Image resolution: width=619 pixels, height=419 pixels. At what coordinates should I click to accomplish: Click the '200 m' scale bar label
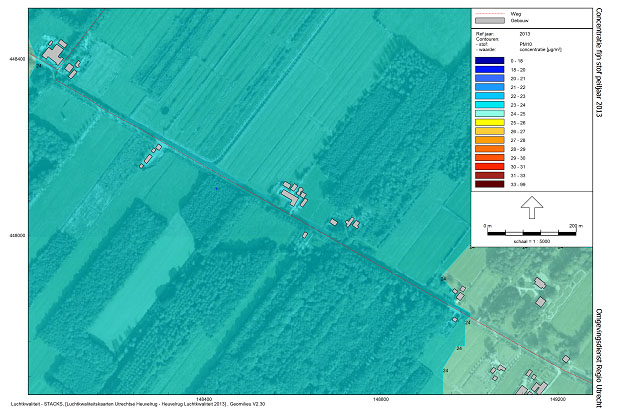pyautogui.click(x=576, y=226)
